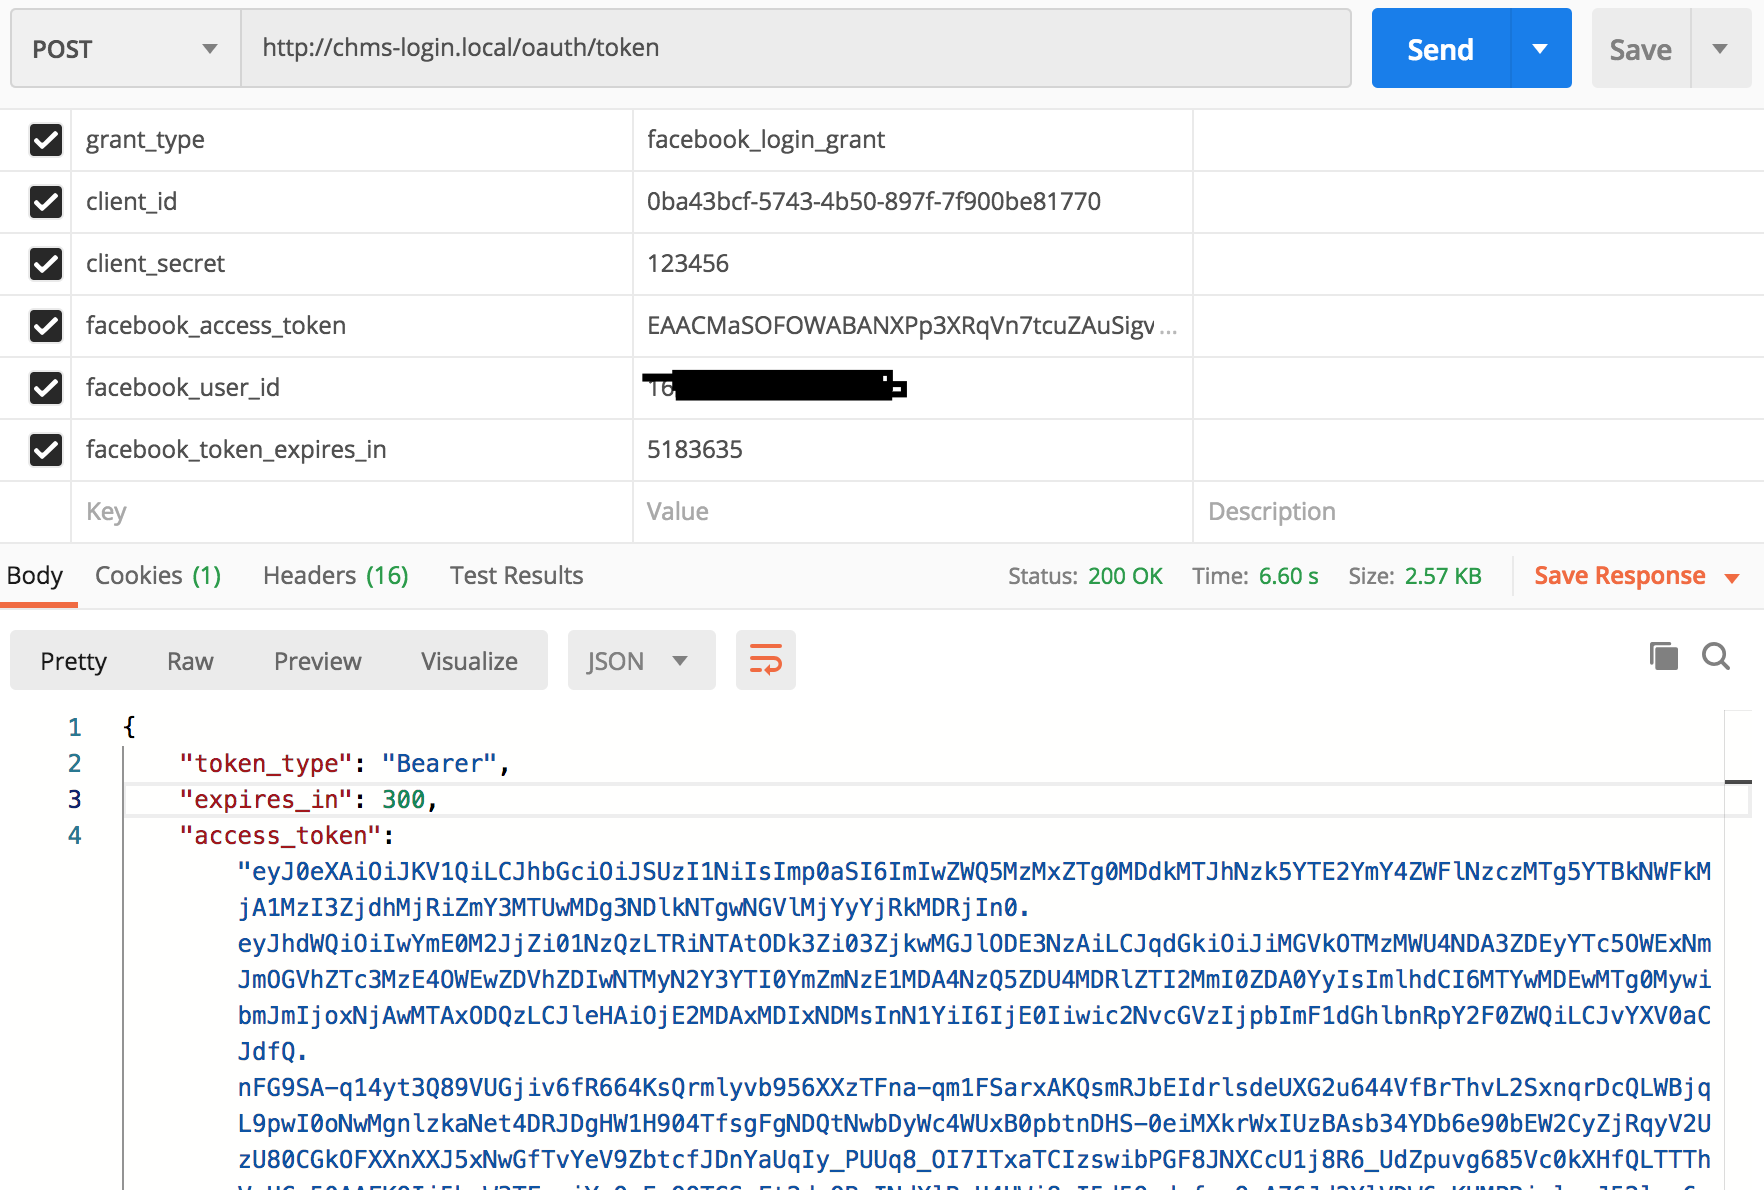Image resolution: width=1764 pixels, height=1190 pixels.
Task: Switch to the Body response tab
Action: click(35, 576)
